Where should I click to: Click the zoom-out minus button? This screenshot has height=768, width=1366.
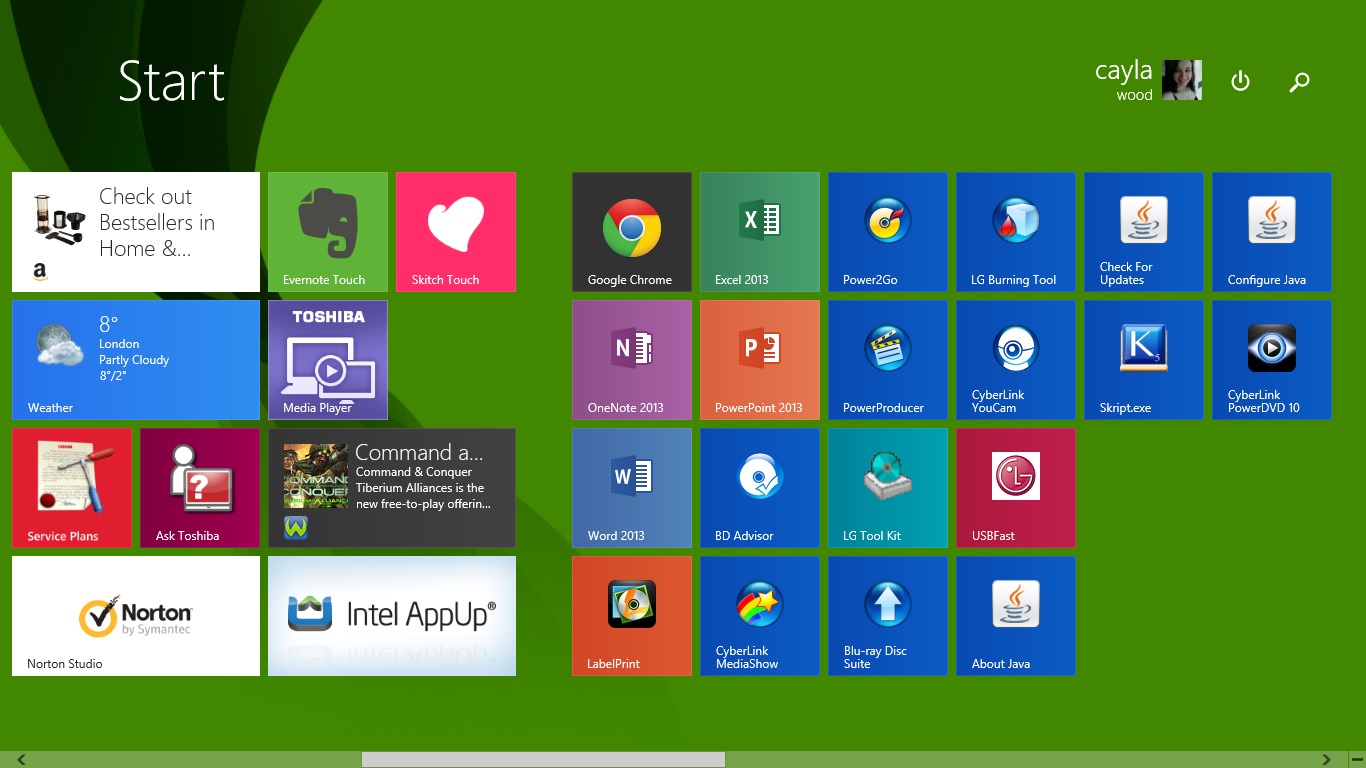(x=1357, y=760)
